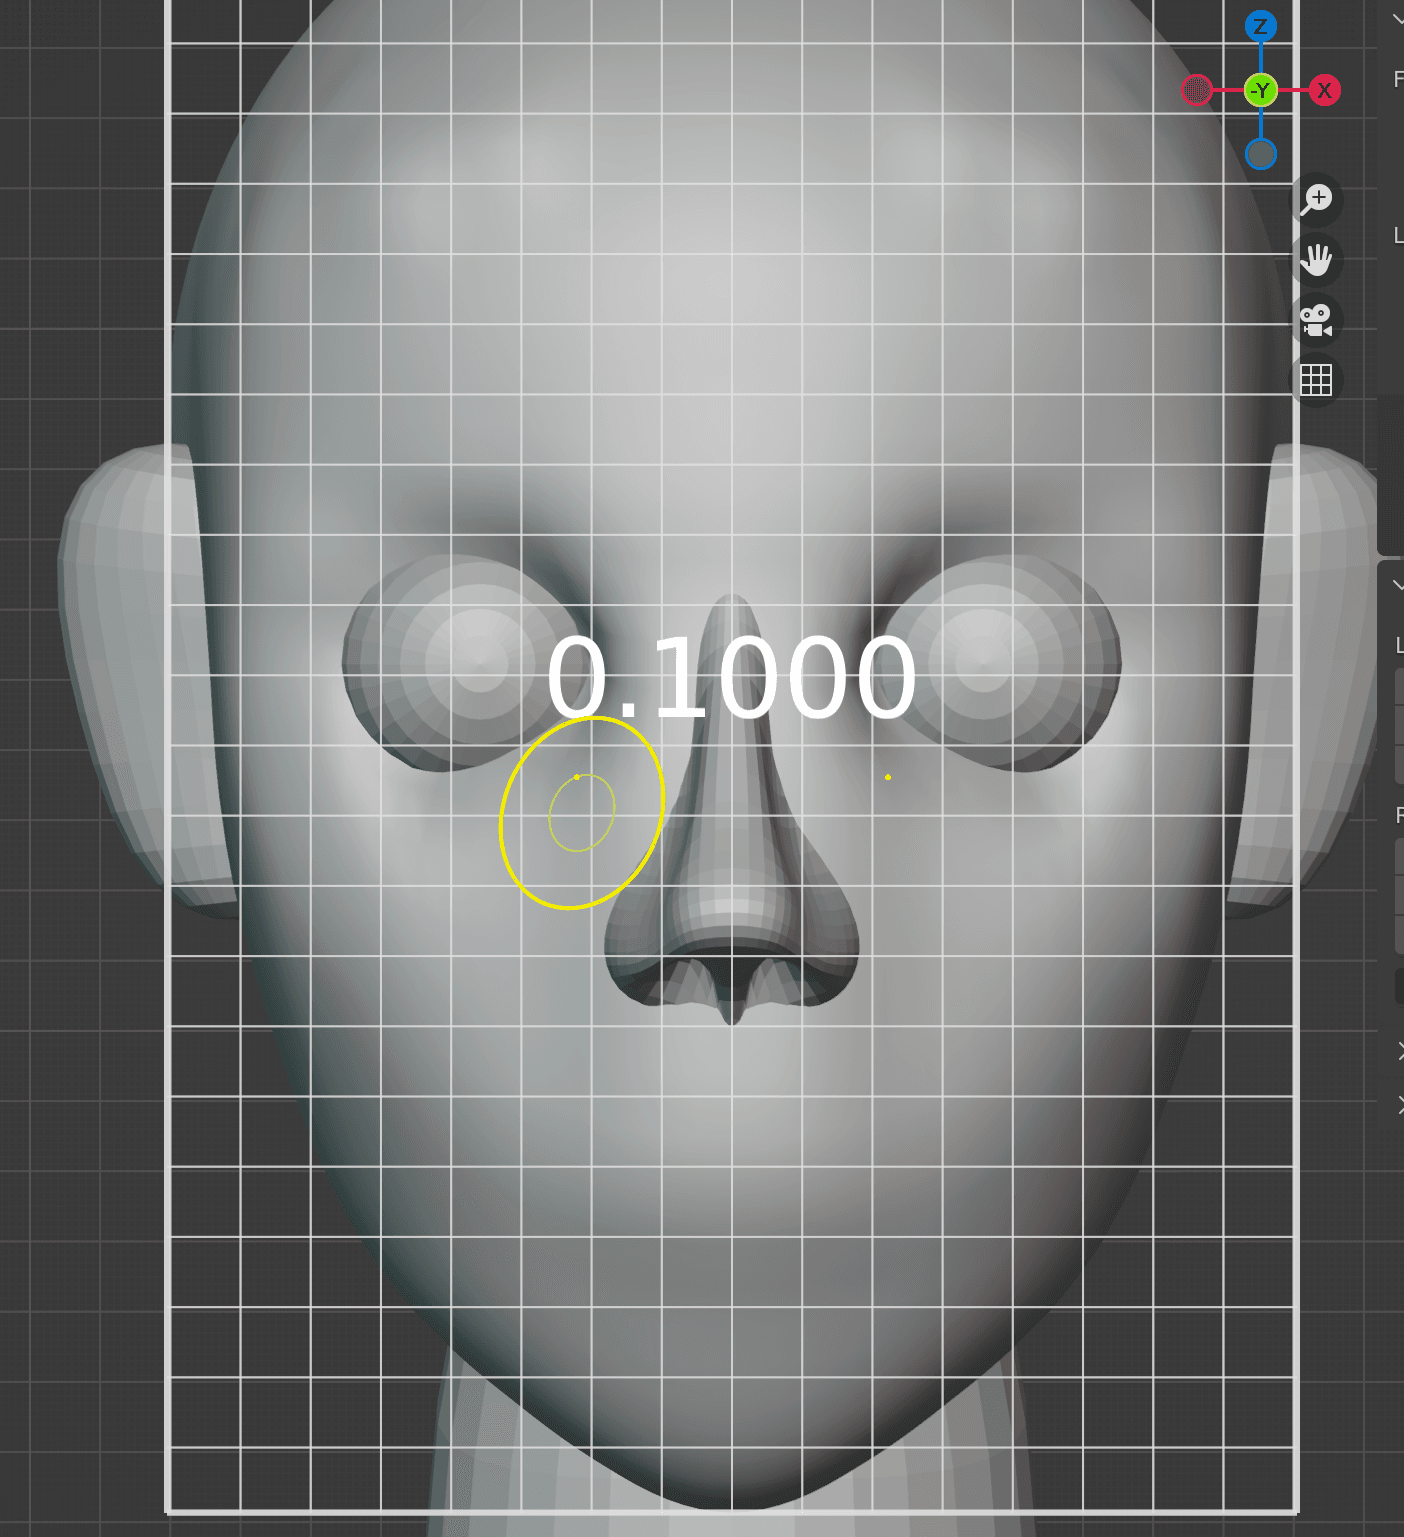Click the hollow red negative X axis ball
The image size is (1404, 1537).
(1197, 91)
